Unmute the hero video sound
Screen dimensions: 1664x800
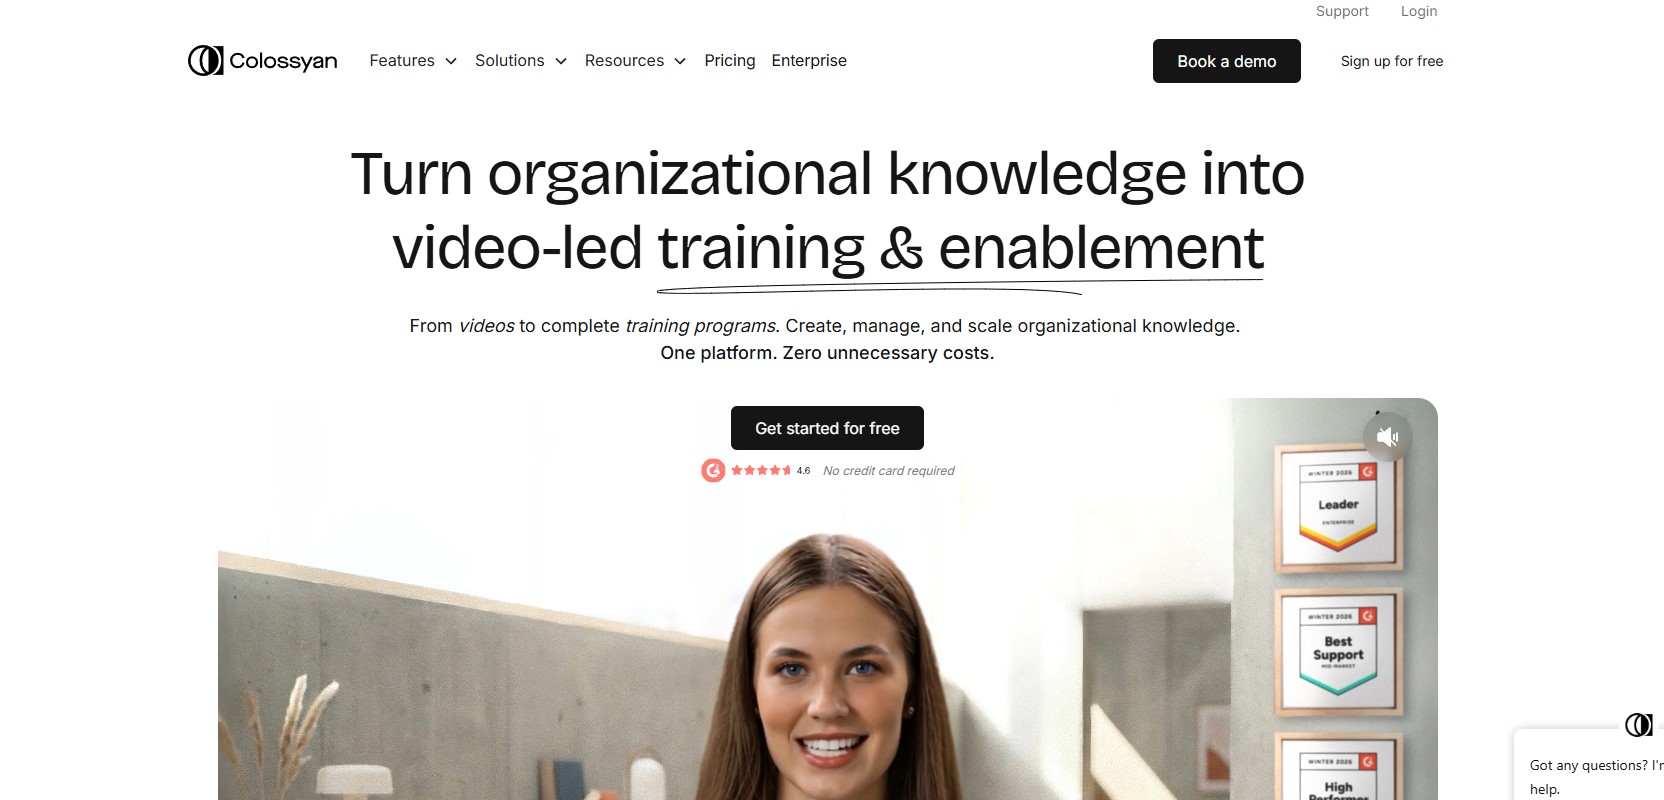tap(1387, 437)
